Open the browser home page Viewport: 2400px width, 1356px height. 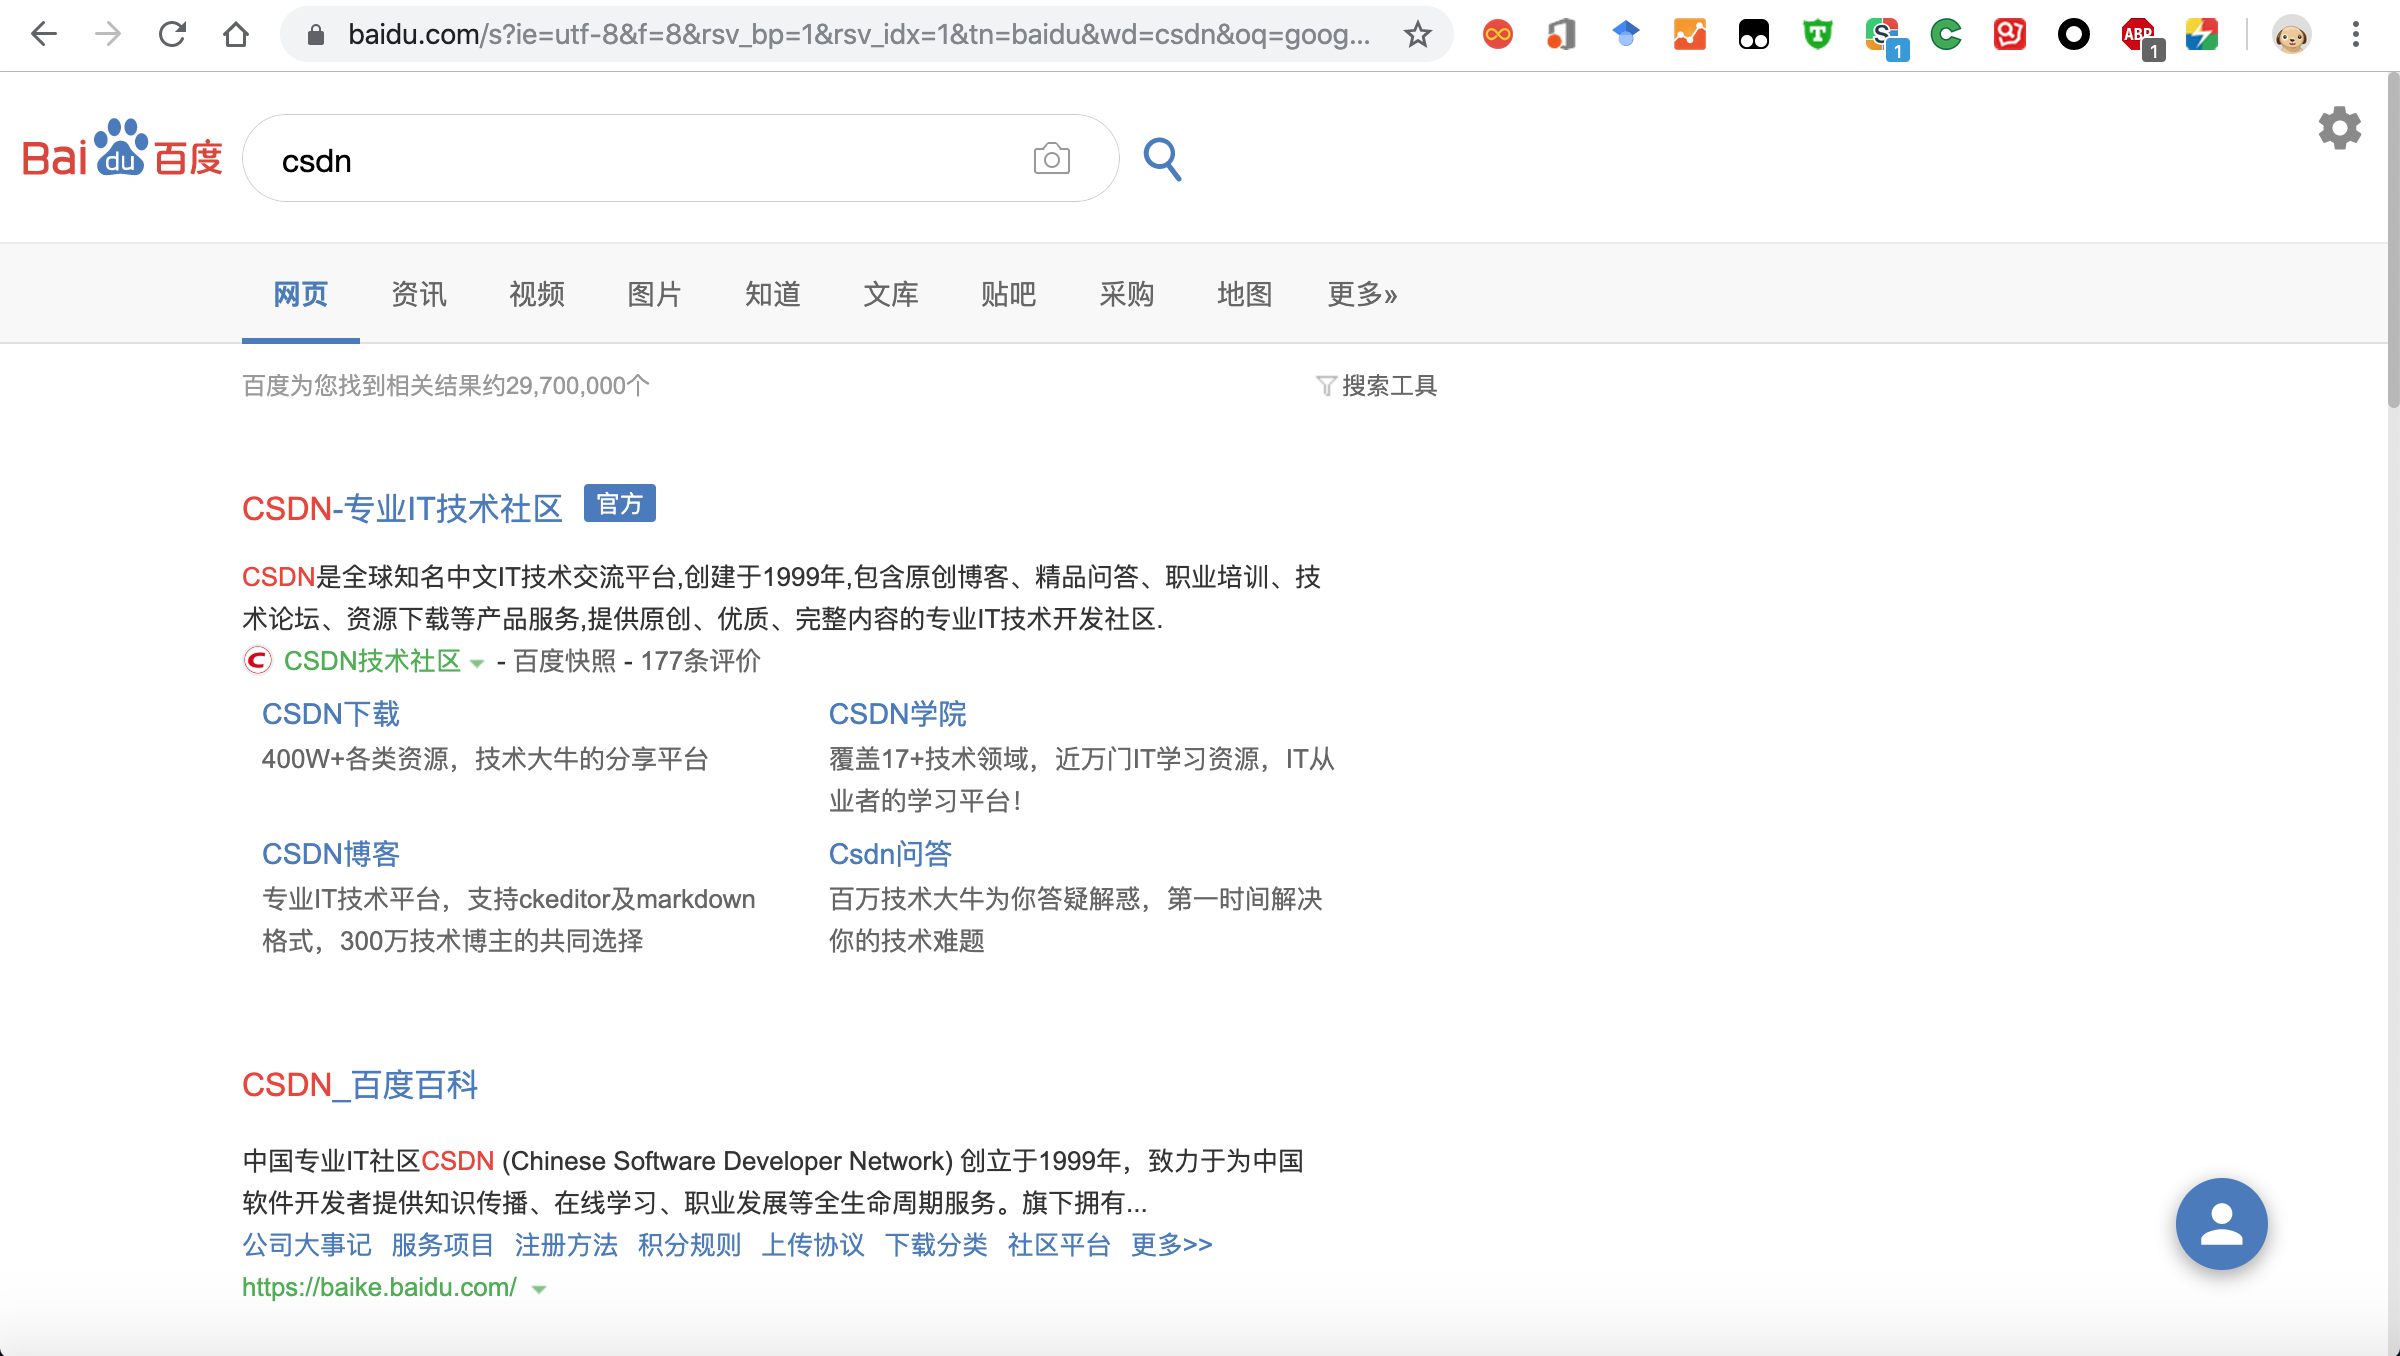(236, 35)
